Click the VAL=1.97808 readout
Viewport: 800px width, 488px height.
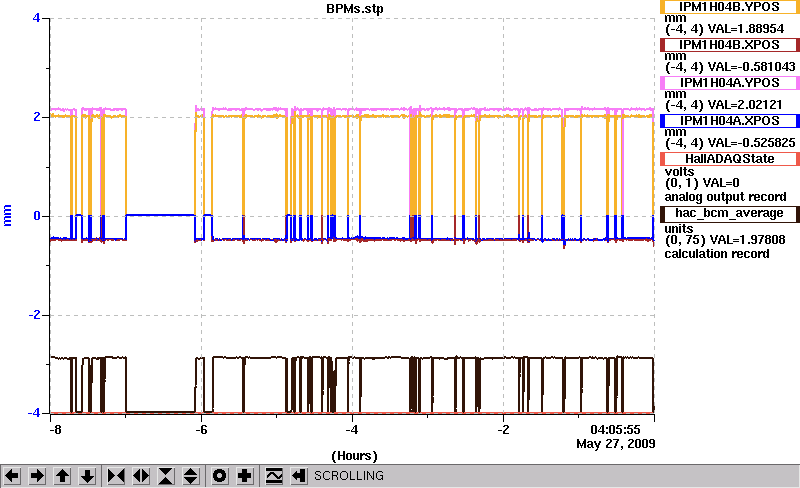746,240
